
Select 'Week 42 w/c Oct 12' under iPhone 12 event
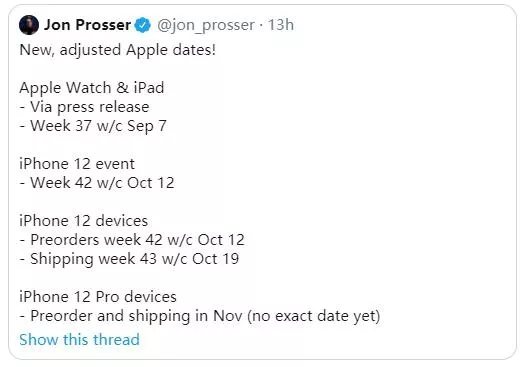click(x=97, y=183)
